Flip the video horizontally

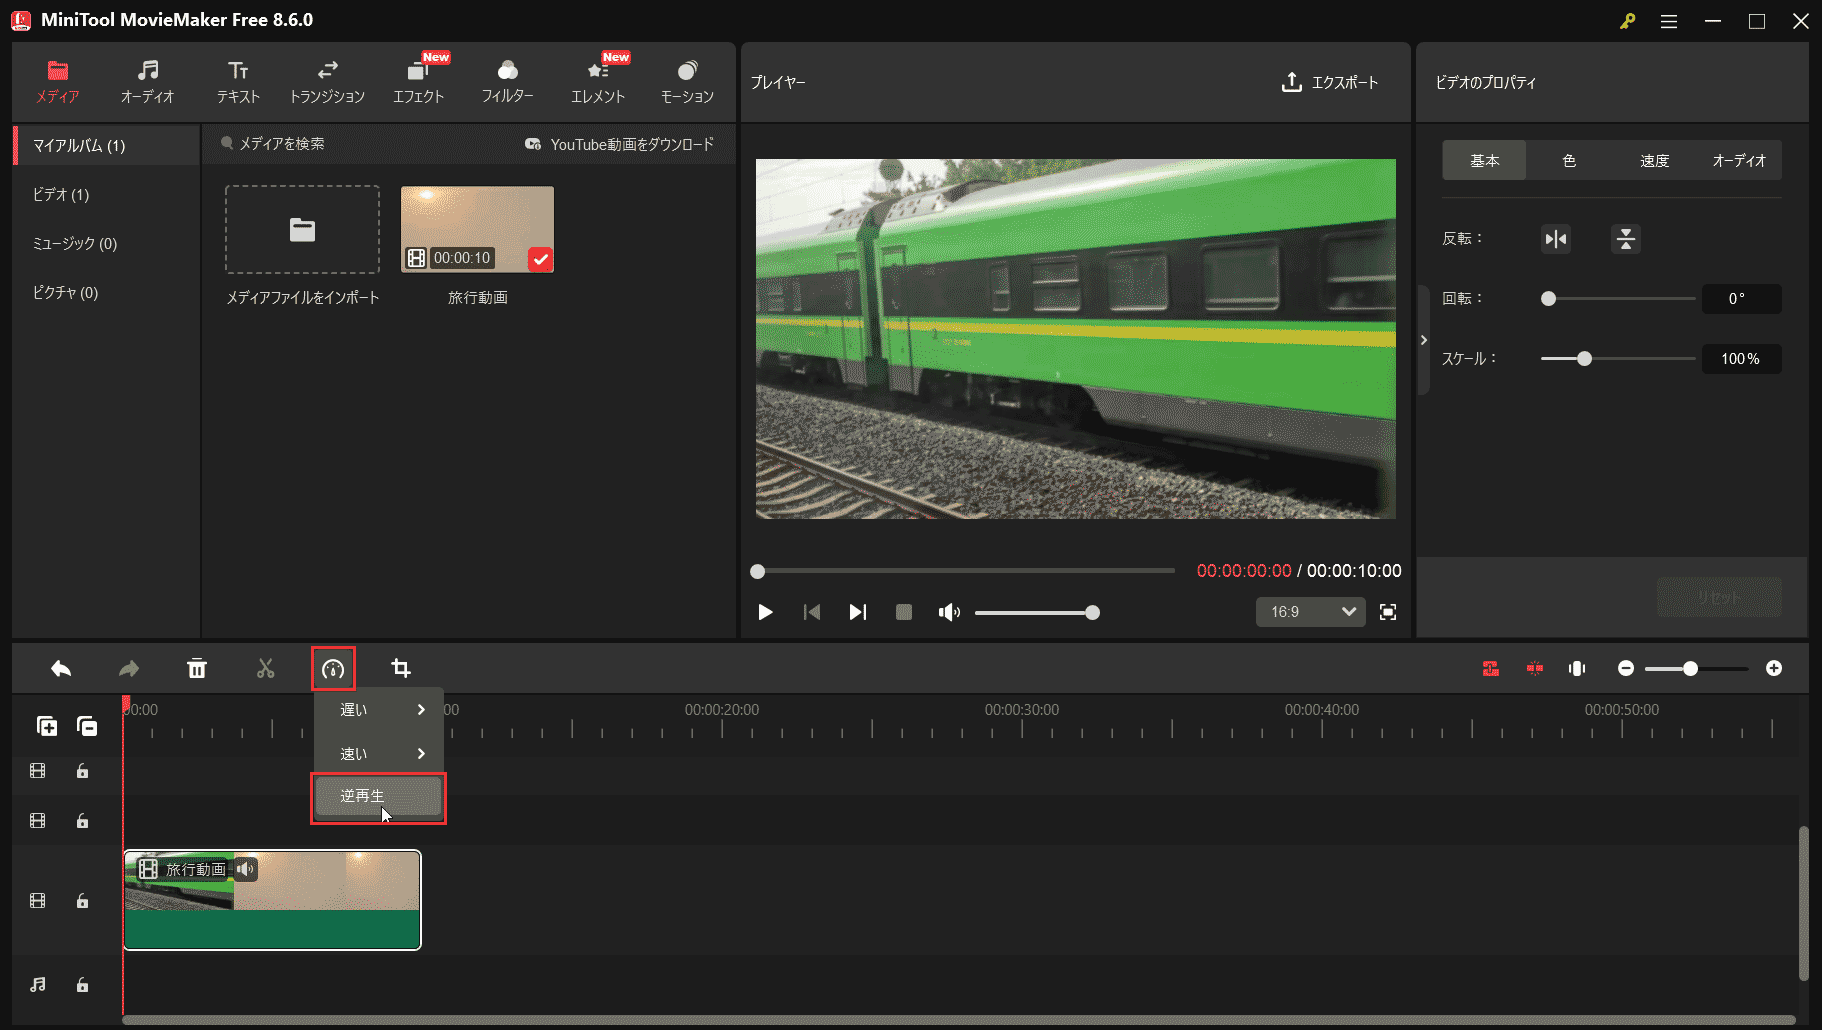coord(1554,239)
